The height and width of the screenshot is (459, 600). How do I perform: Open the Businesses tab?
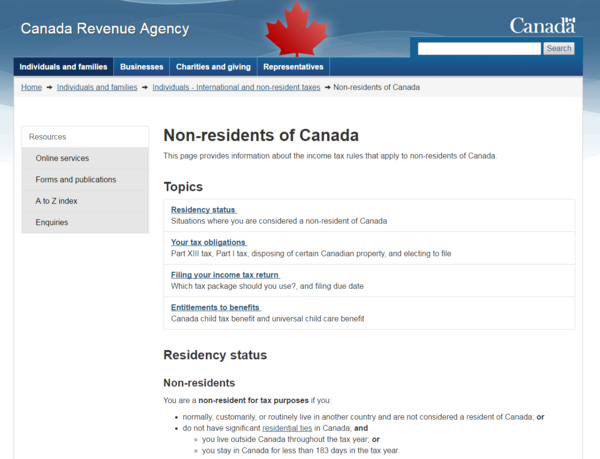click(x=142, y=67)
